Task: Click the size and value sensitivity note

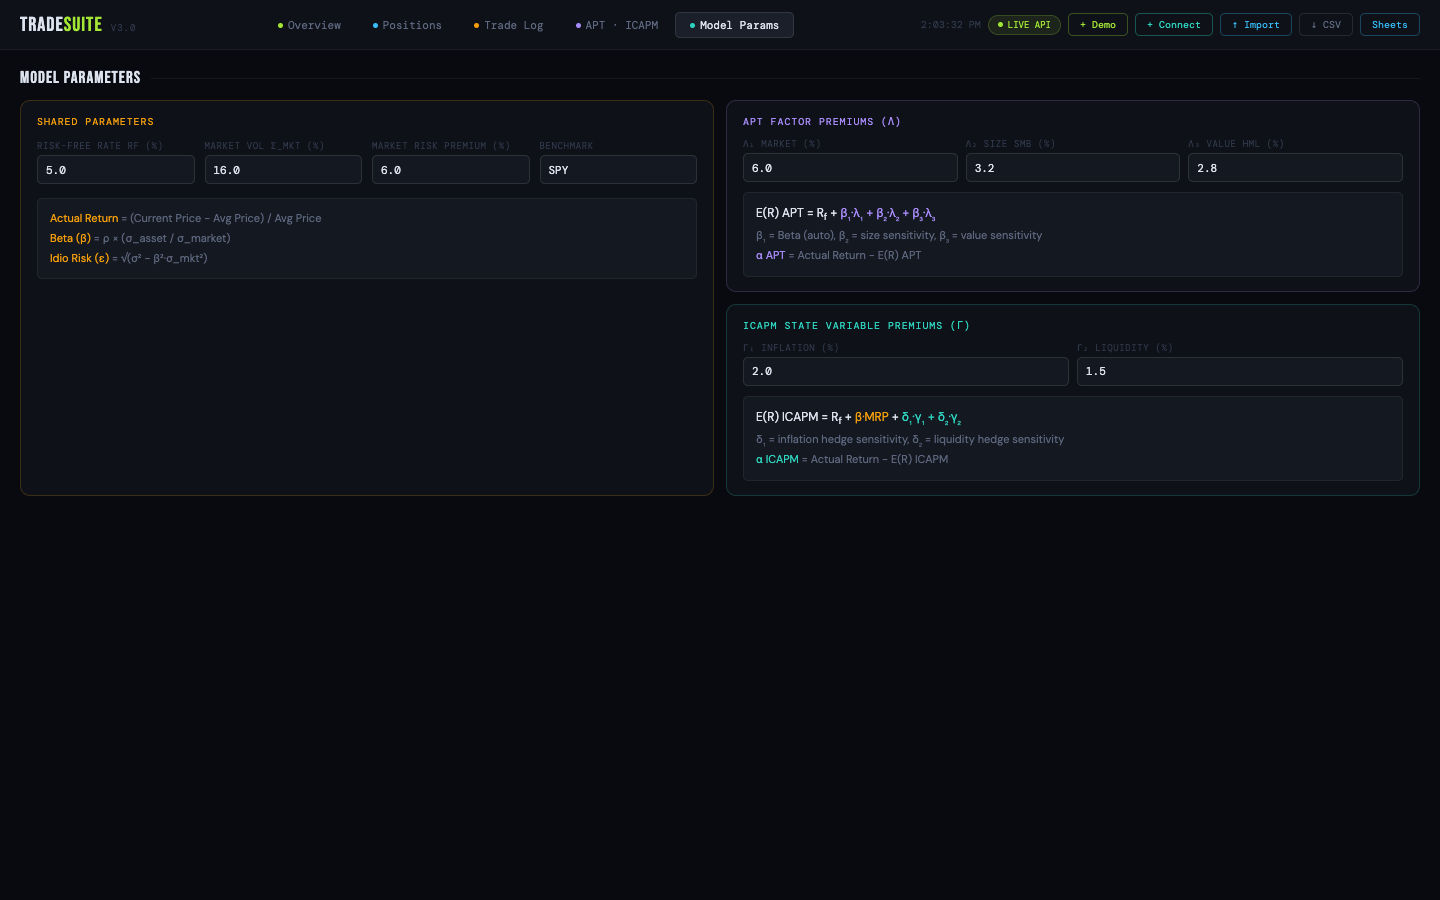Action: [899, 235]
